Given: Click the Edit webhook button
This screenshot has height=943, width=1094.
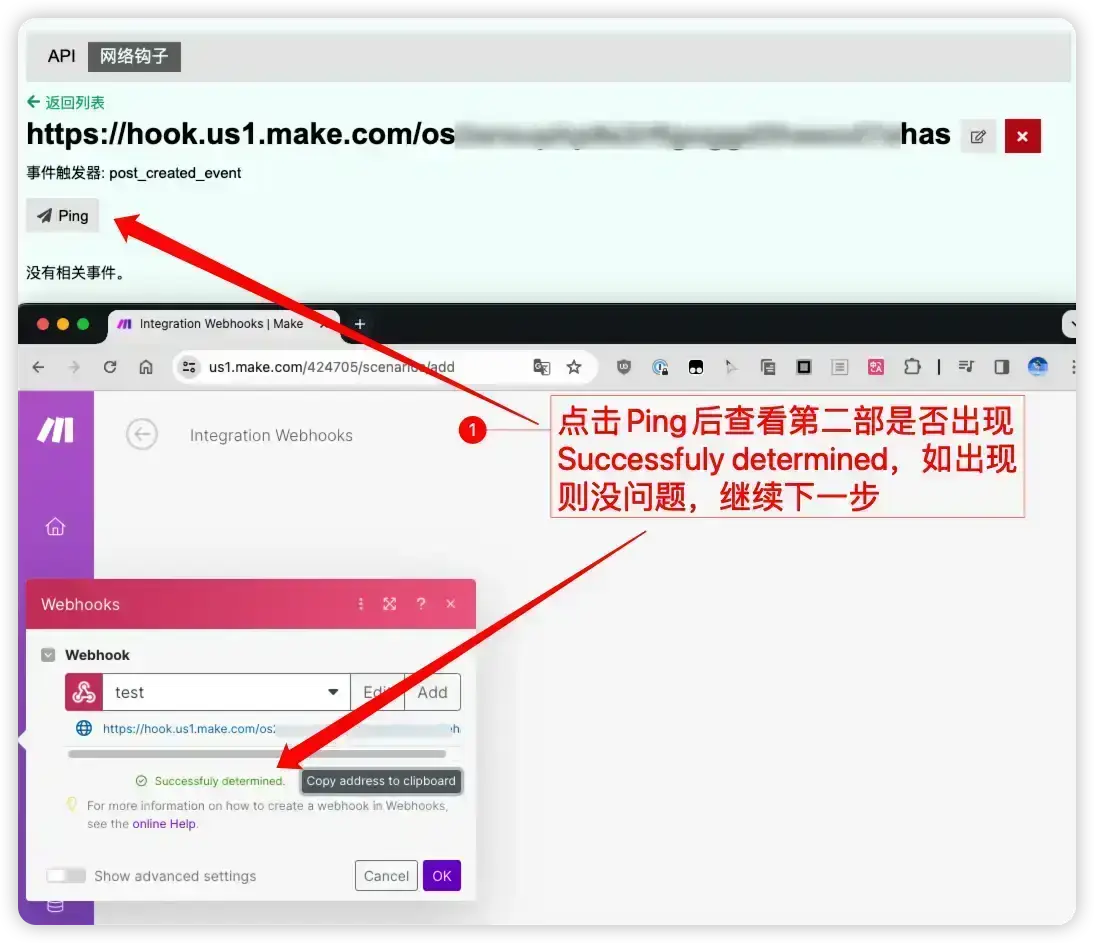Looking at the screenshot, I should pyautogui.click(x=377, y=692).
